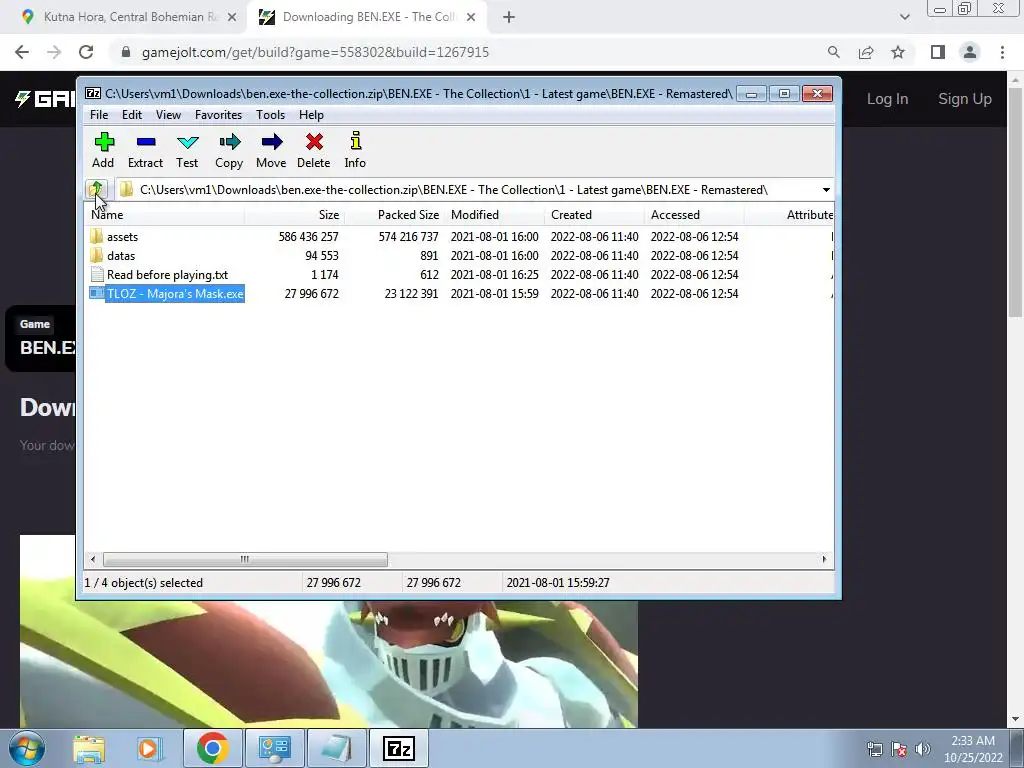Click the 7-Zip taskbar button

click(399, 748)
